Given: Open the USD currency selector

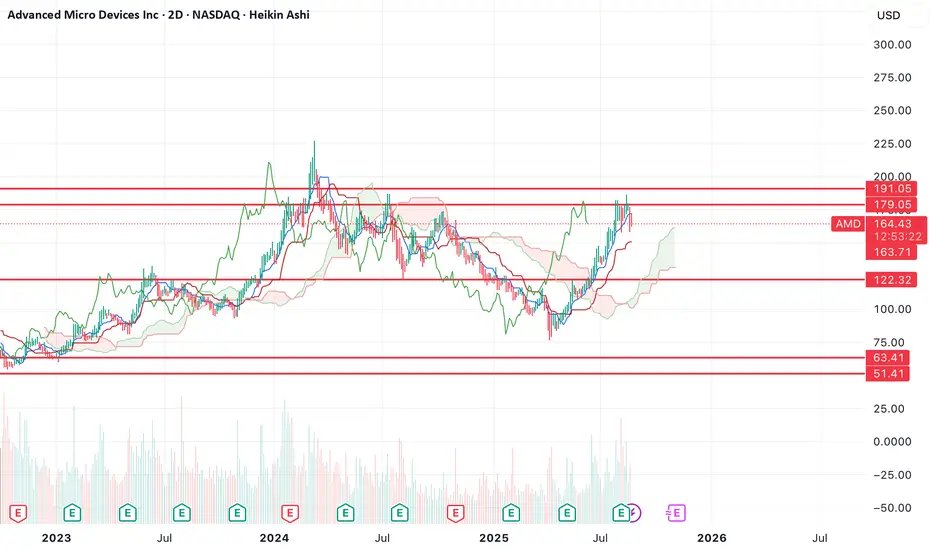Looking at the screenshot, I should click(889, 15).
